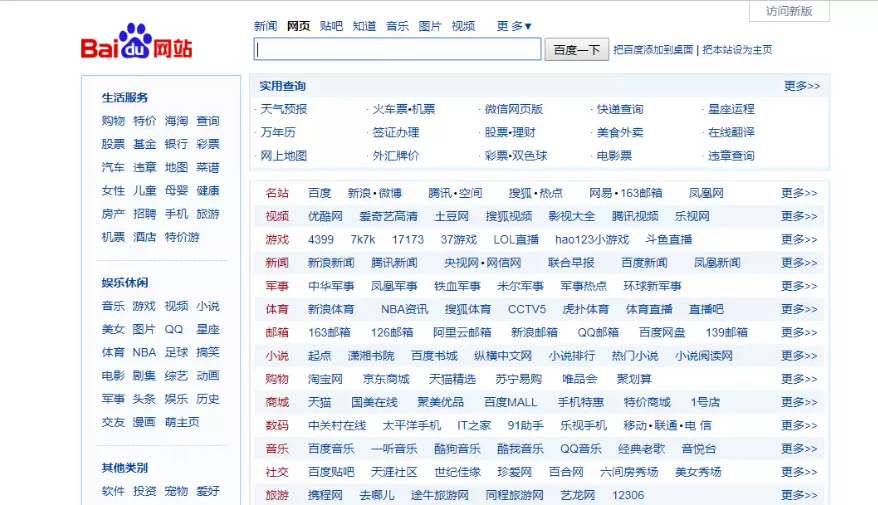This screenshot has width=878, height=505.
Task: Open 微信网页版 link
Action: click(x=513, y=109)
